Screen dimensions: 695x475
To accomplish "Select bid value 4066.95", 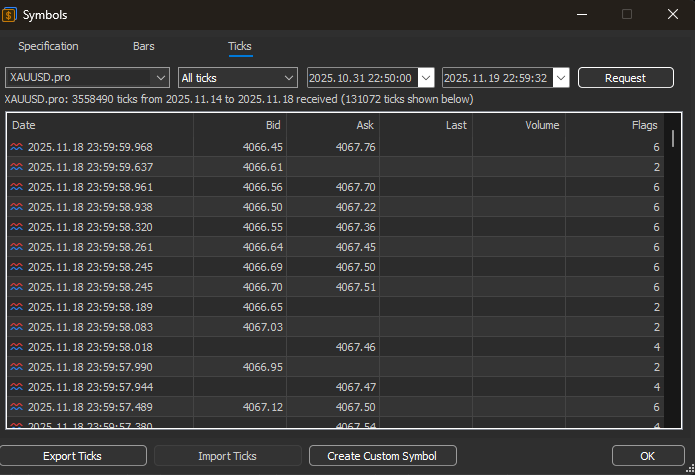I will click(262, 367).
